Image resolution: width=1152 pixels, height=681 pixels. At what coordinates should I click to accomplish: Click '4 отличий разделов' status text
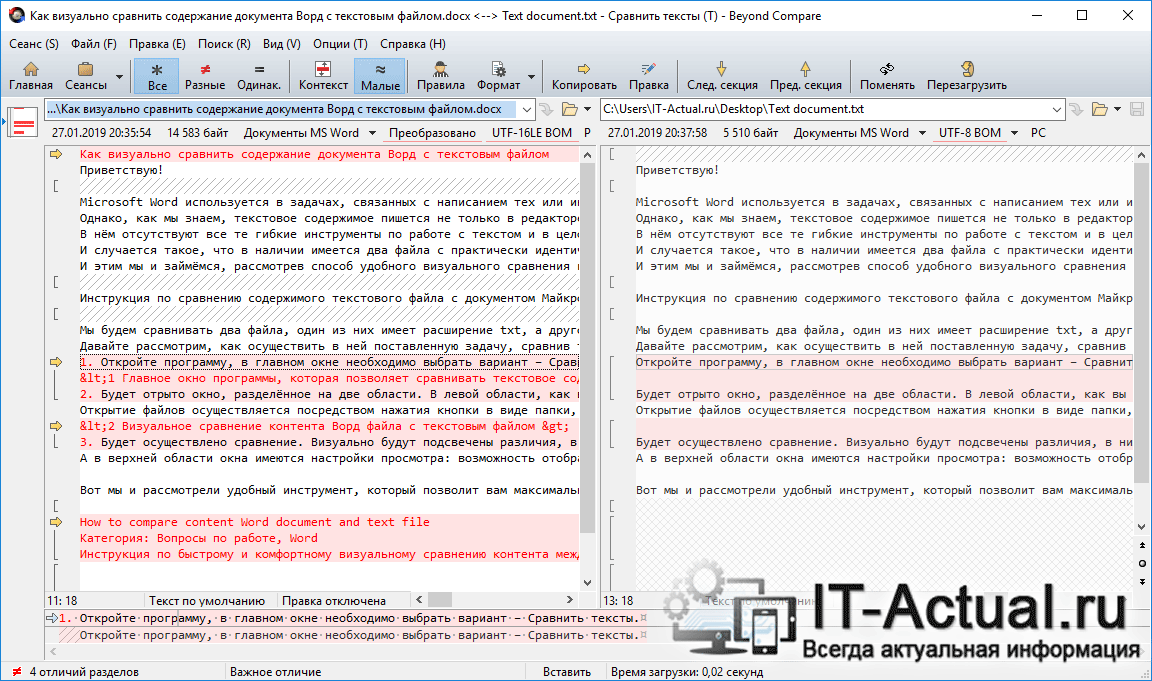tap(84, 672)
